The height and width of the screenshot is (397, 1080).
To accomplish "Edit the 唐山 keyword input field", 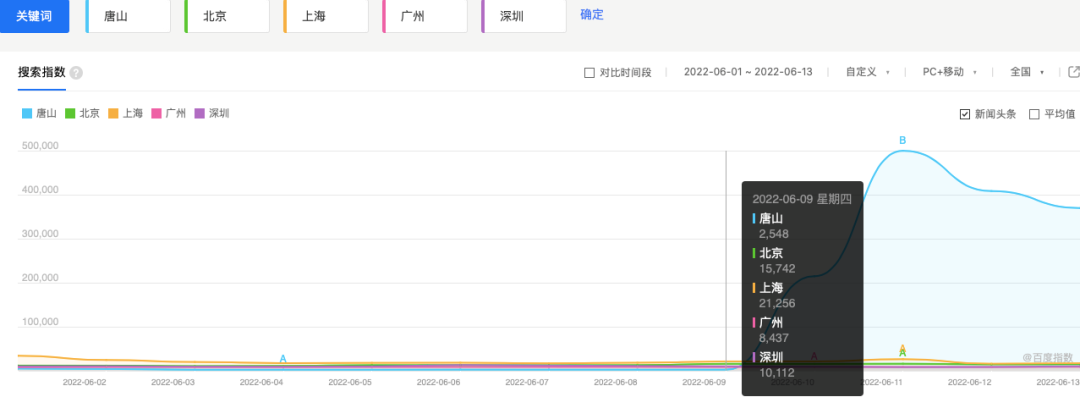I will click(128, 16).
